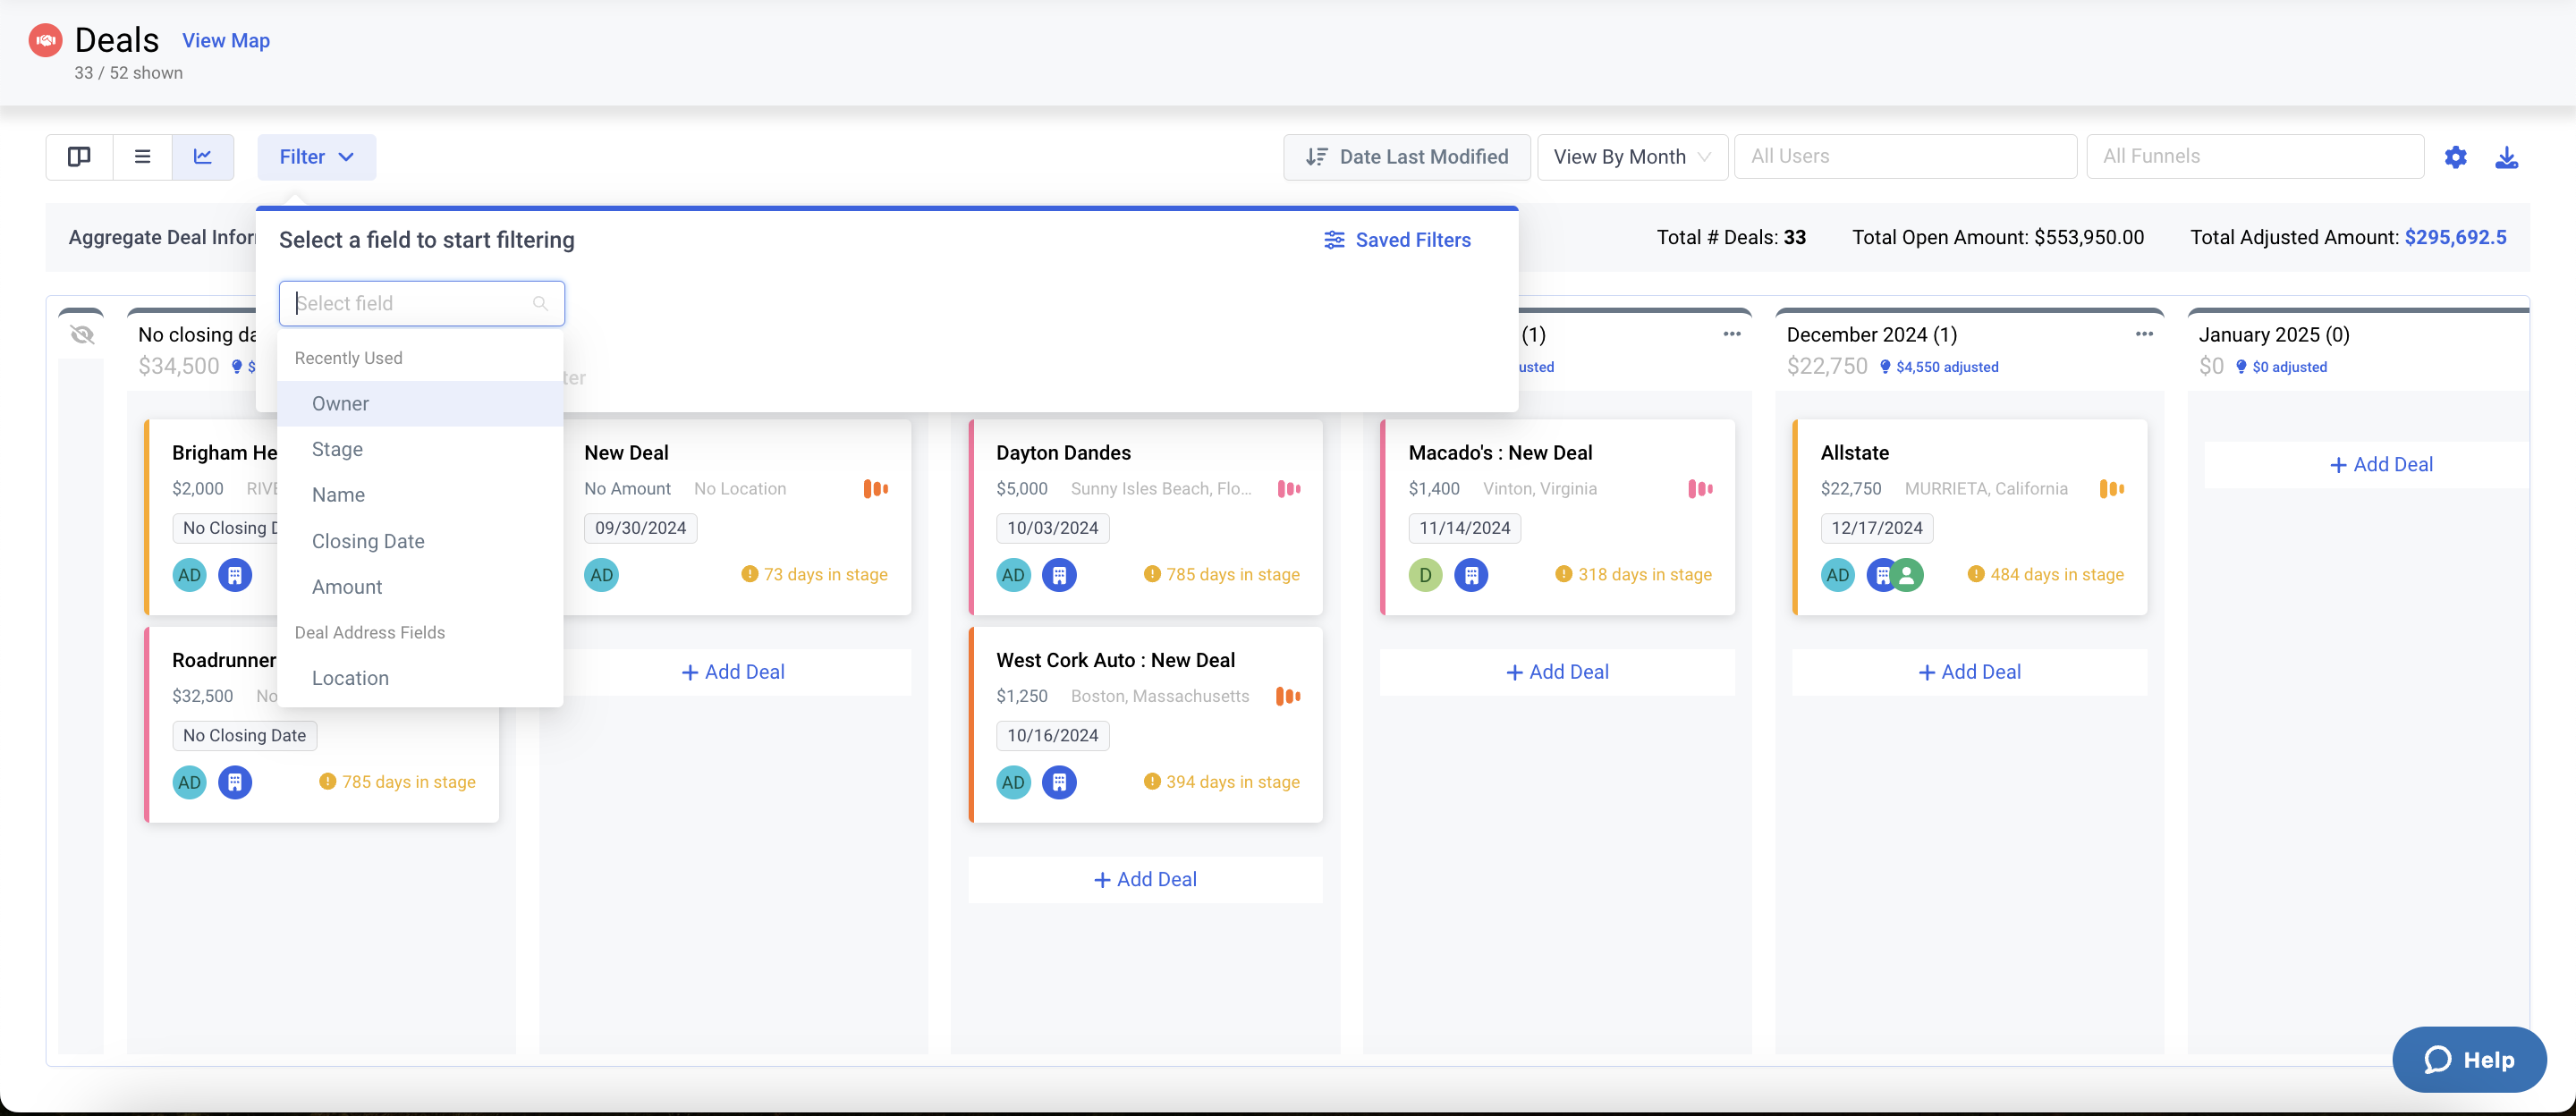Add Deal under New Deal card
Screen dimensions: 2576x1116
point(733,672)
